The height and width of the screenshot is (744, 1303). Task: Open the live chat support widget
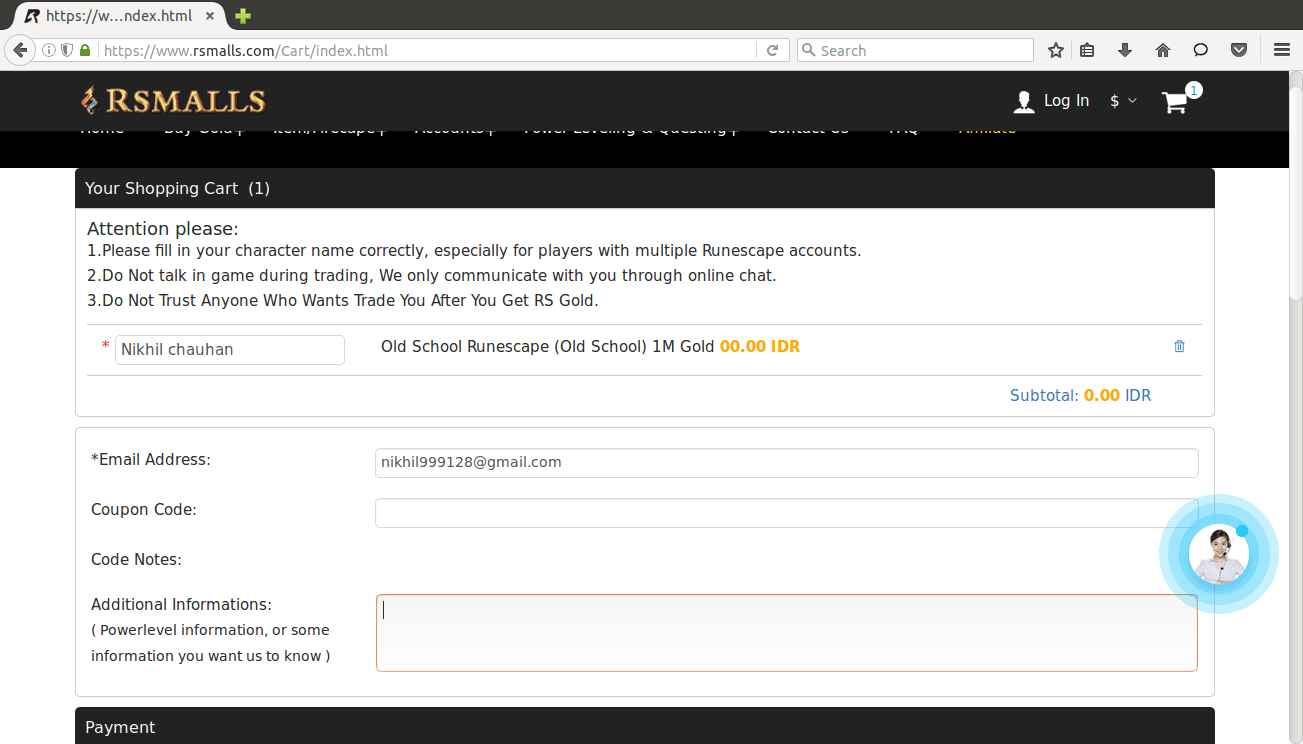[x=1219, y=553]
